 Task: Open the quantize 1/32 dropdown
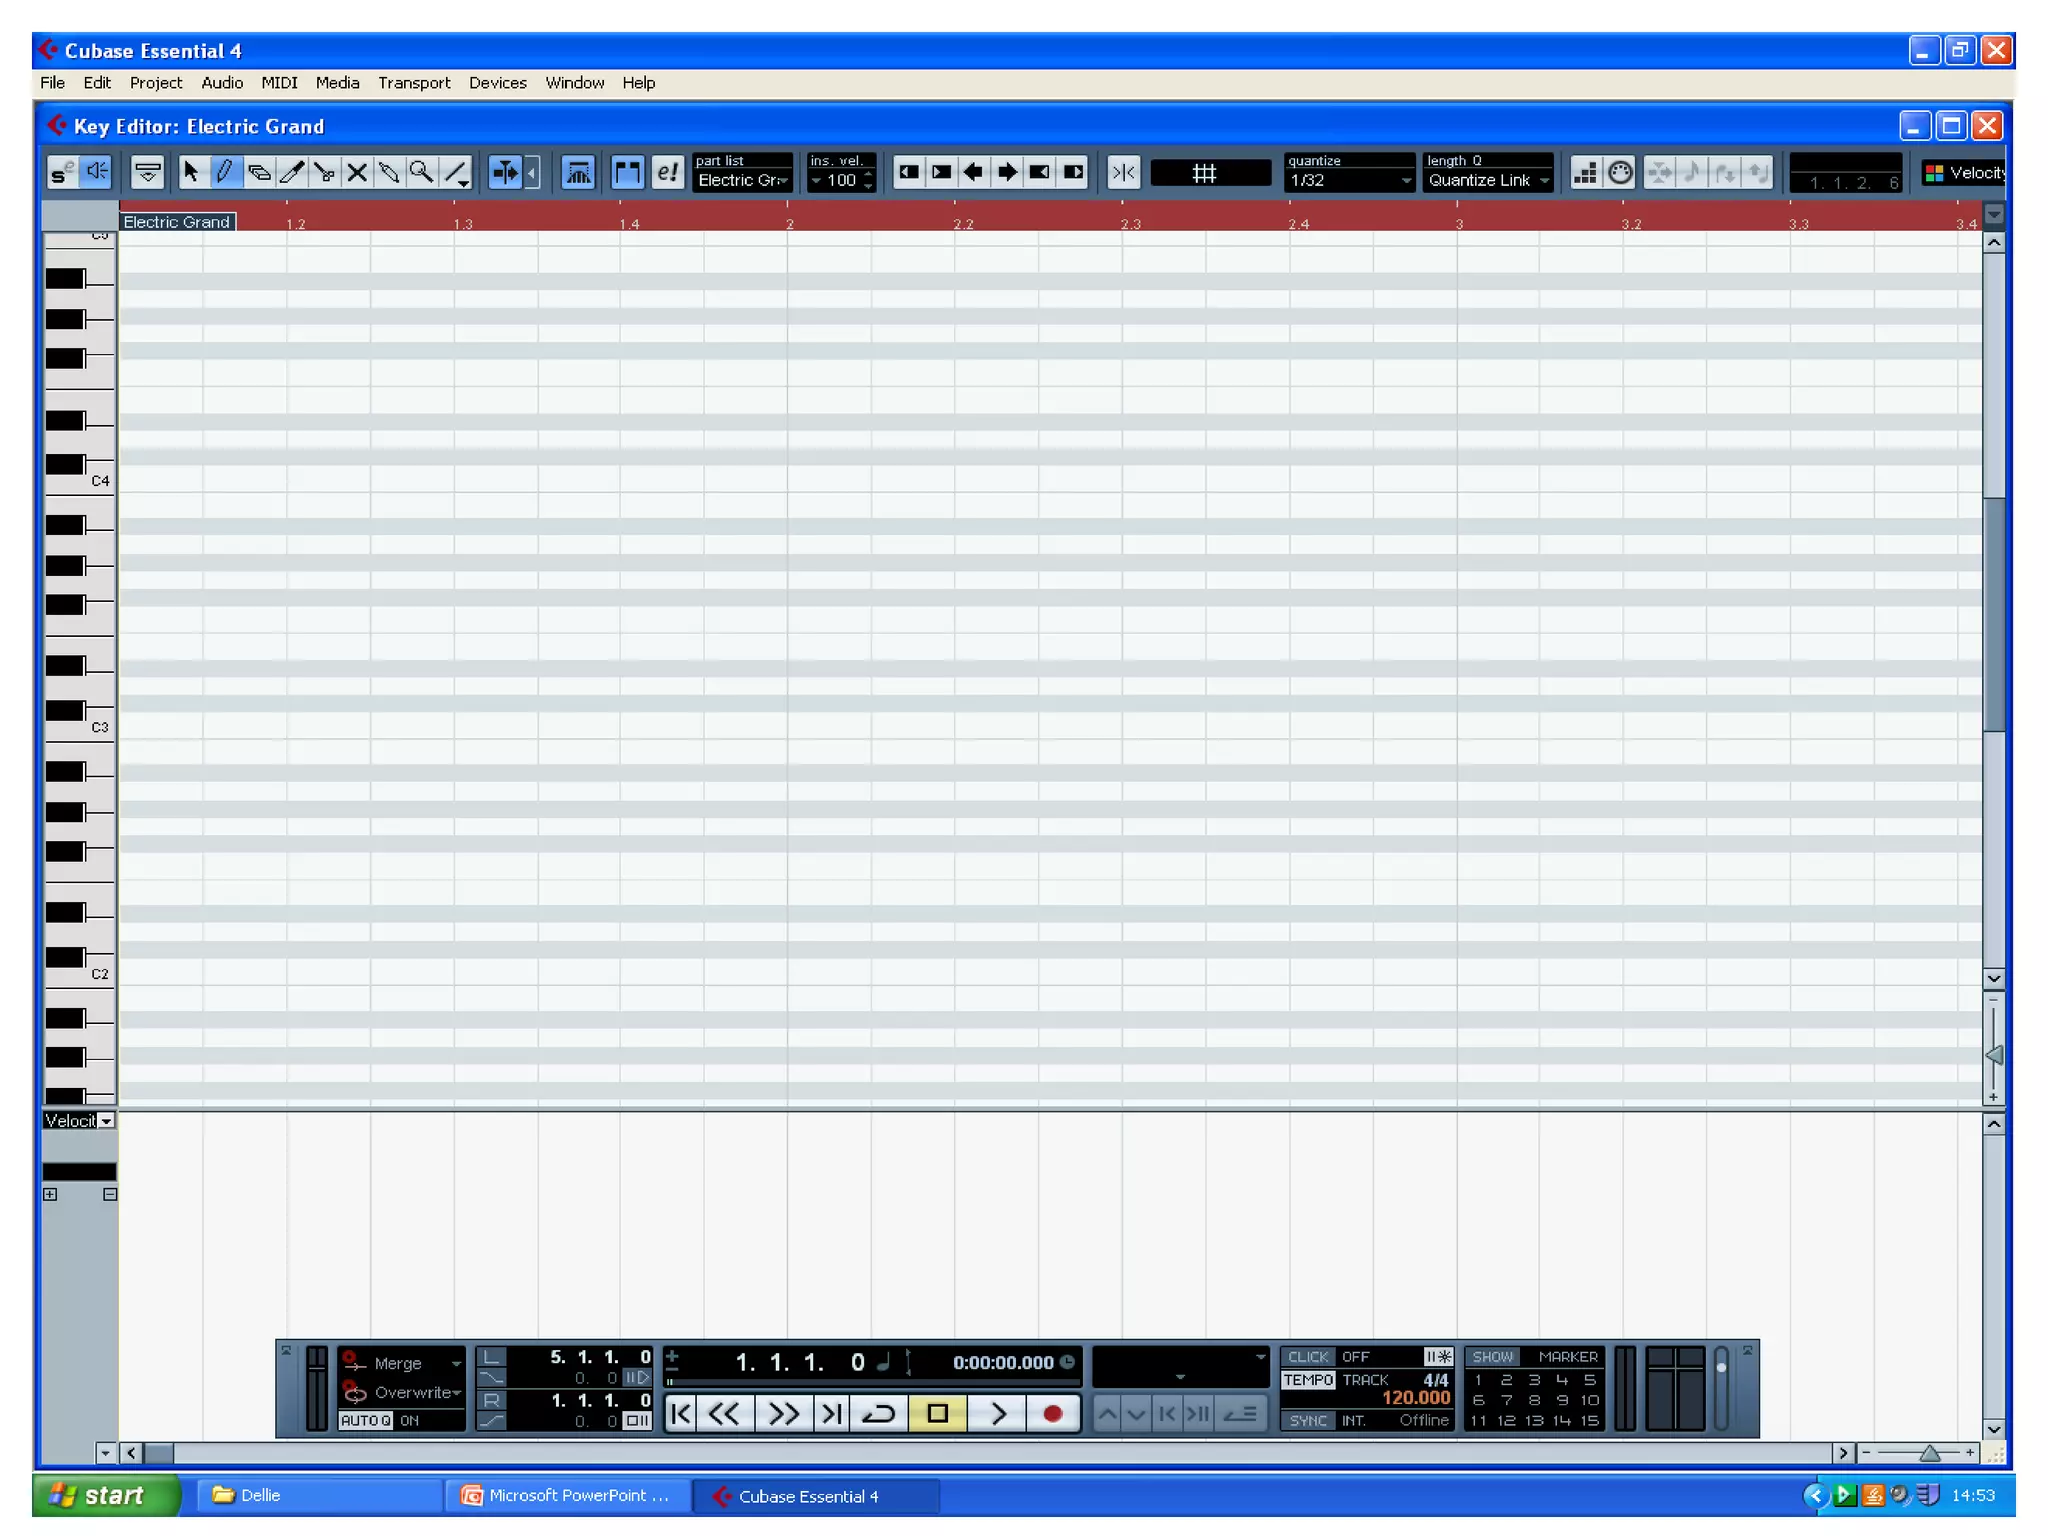pyautogui.click(x=1350, y=181)
